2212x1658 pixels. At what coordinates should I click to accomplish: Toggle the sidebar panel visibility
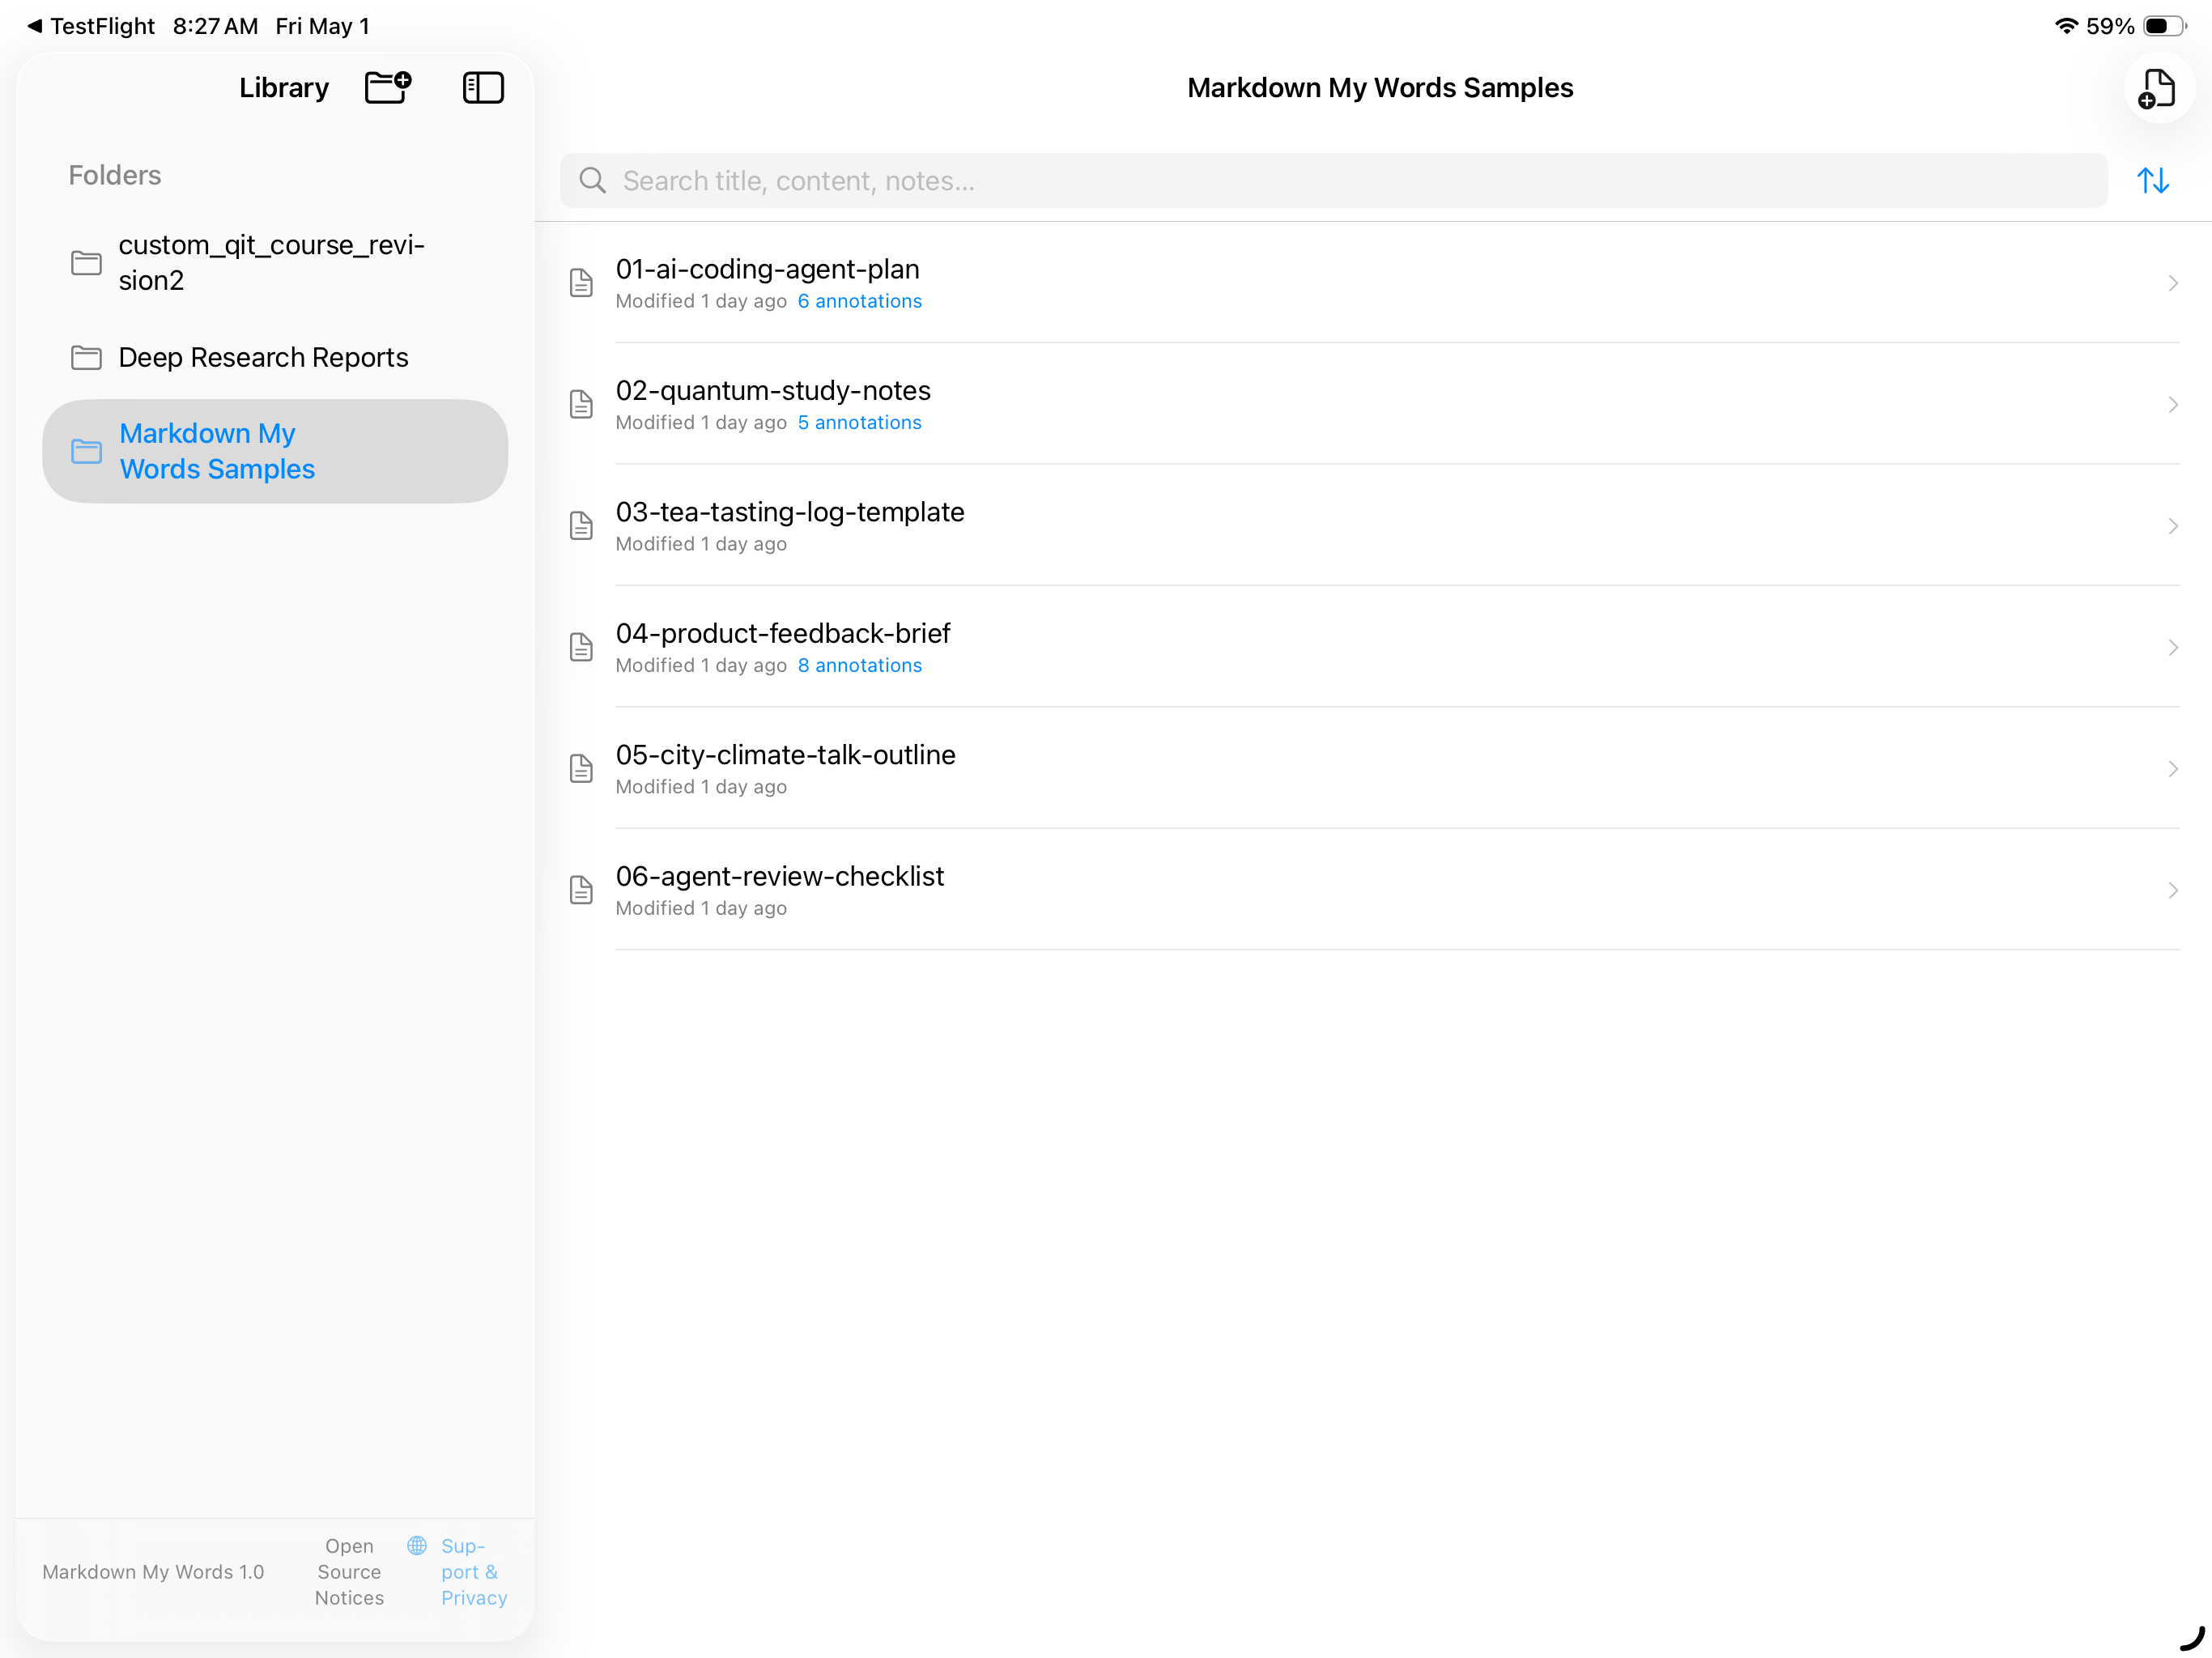[483, 87]
